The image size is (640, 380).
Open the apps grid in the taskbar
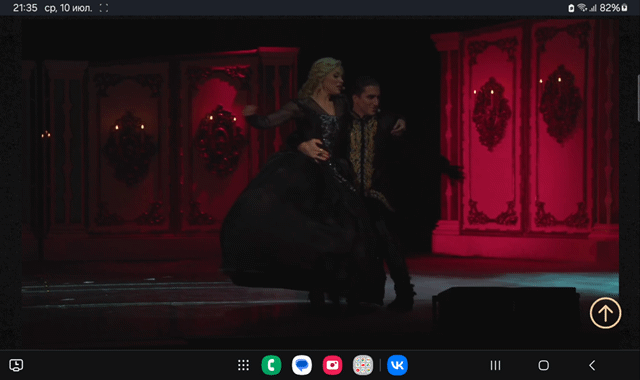243,365
